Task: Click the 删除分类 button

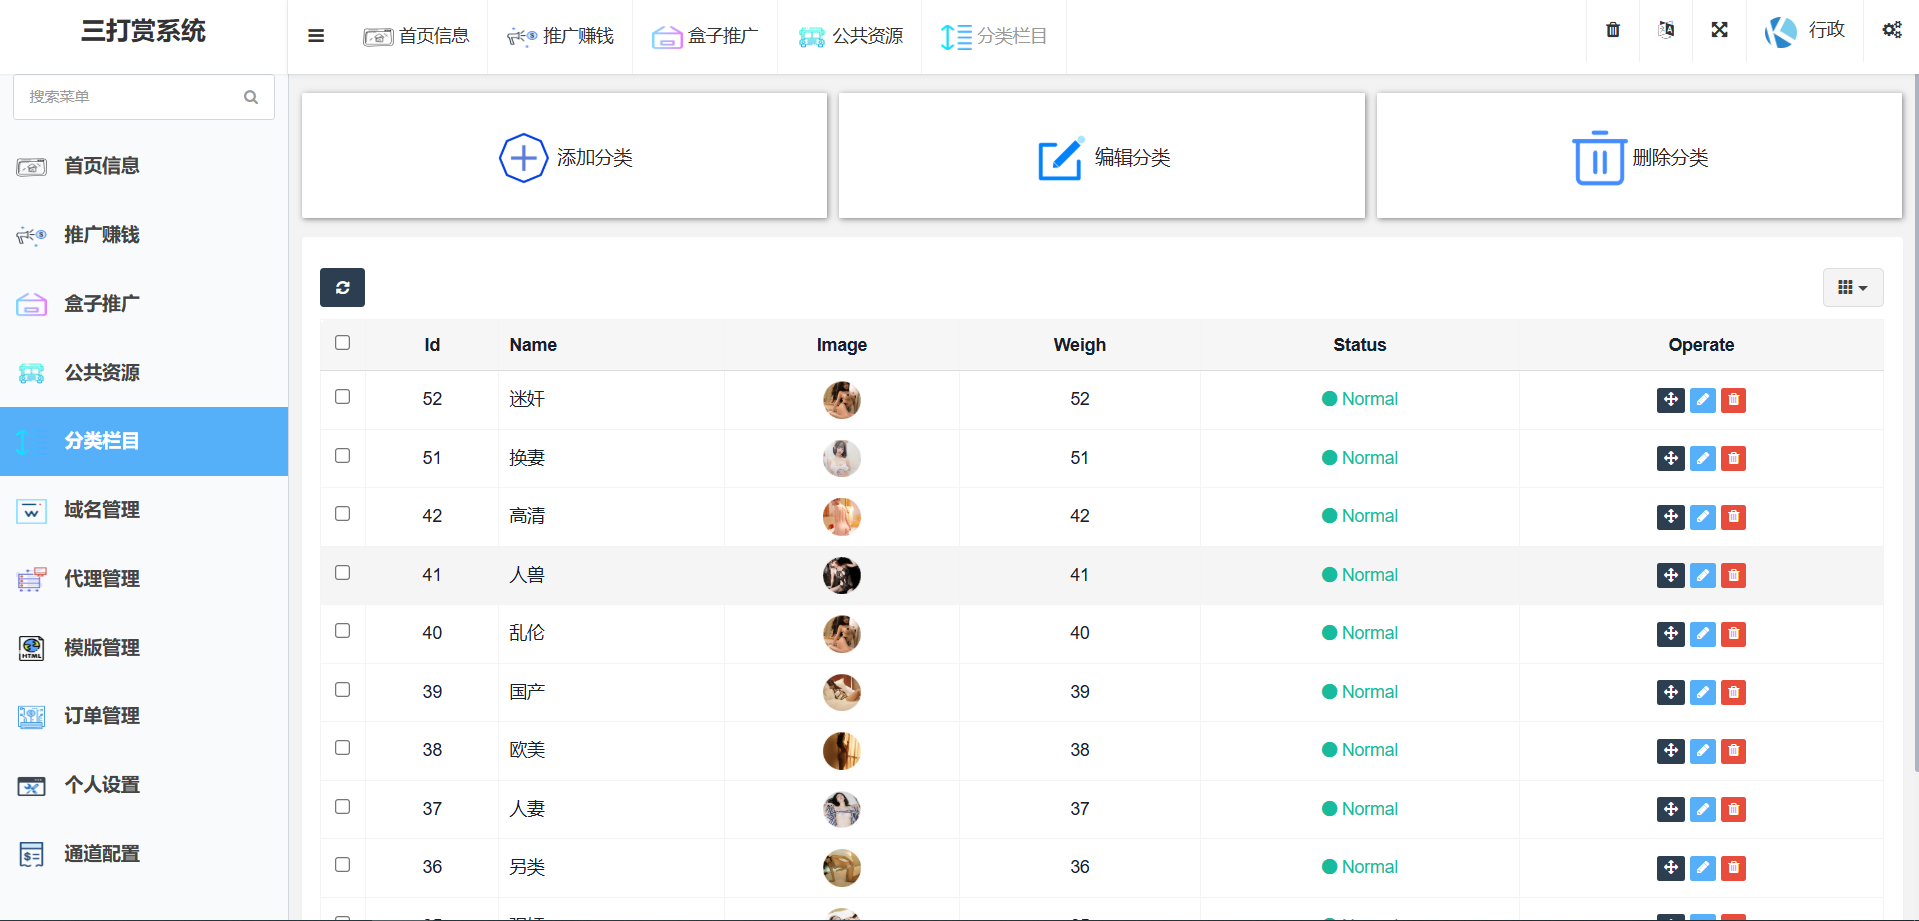Action: tap(1639, 157)
